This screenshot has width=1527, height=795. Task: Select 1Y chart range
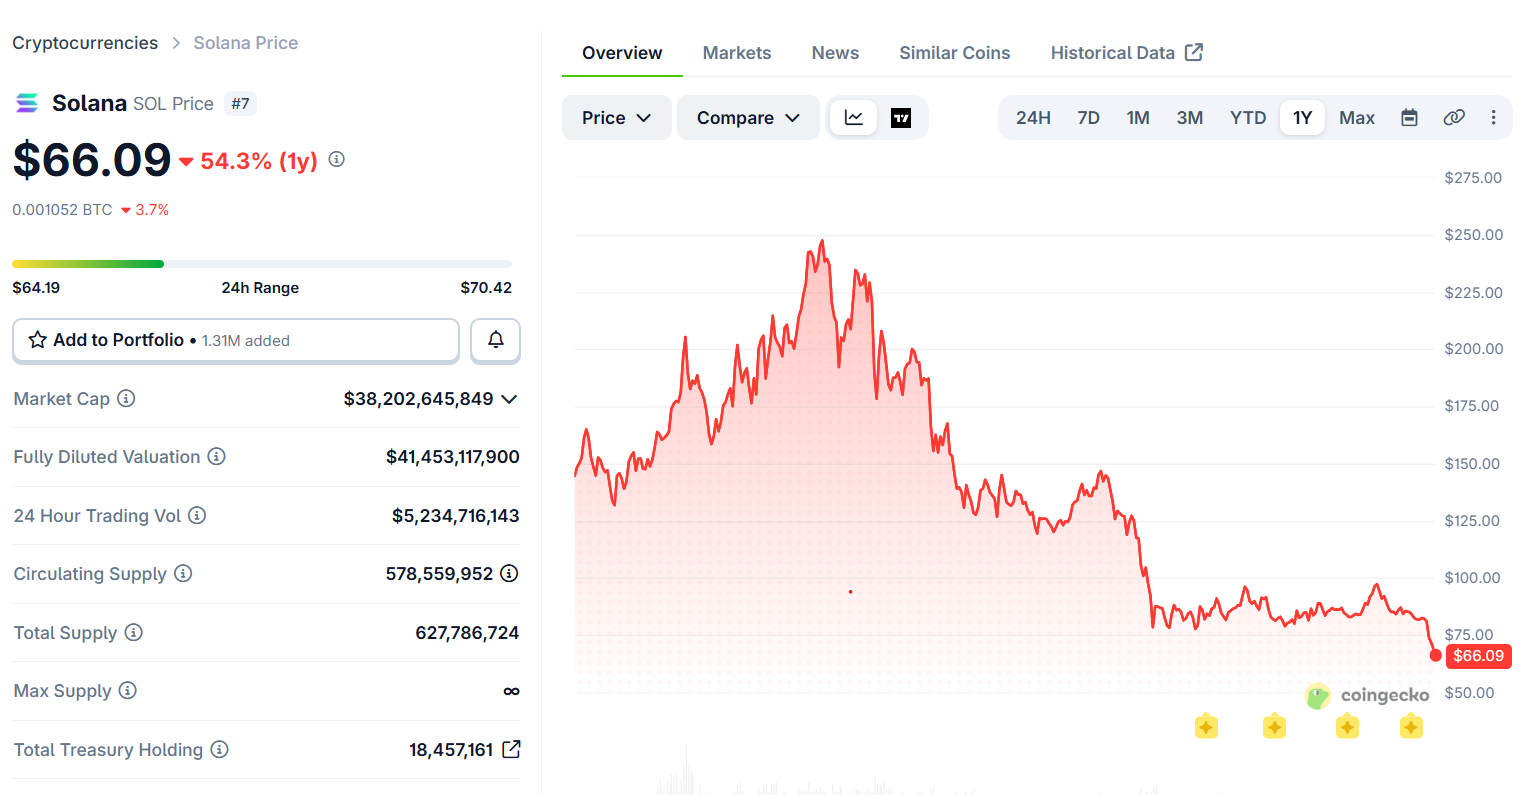[1302, 118]
